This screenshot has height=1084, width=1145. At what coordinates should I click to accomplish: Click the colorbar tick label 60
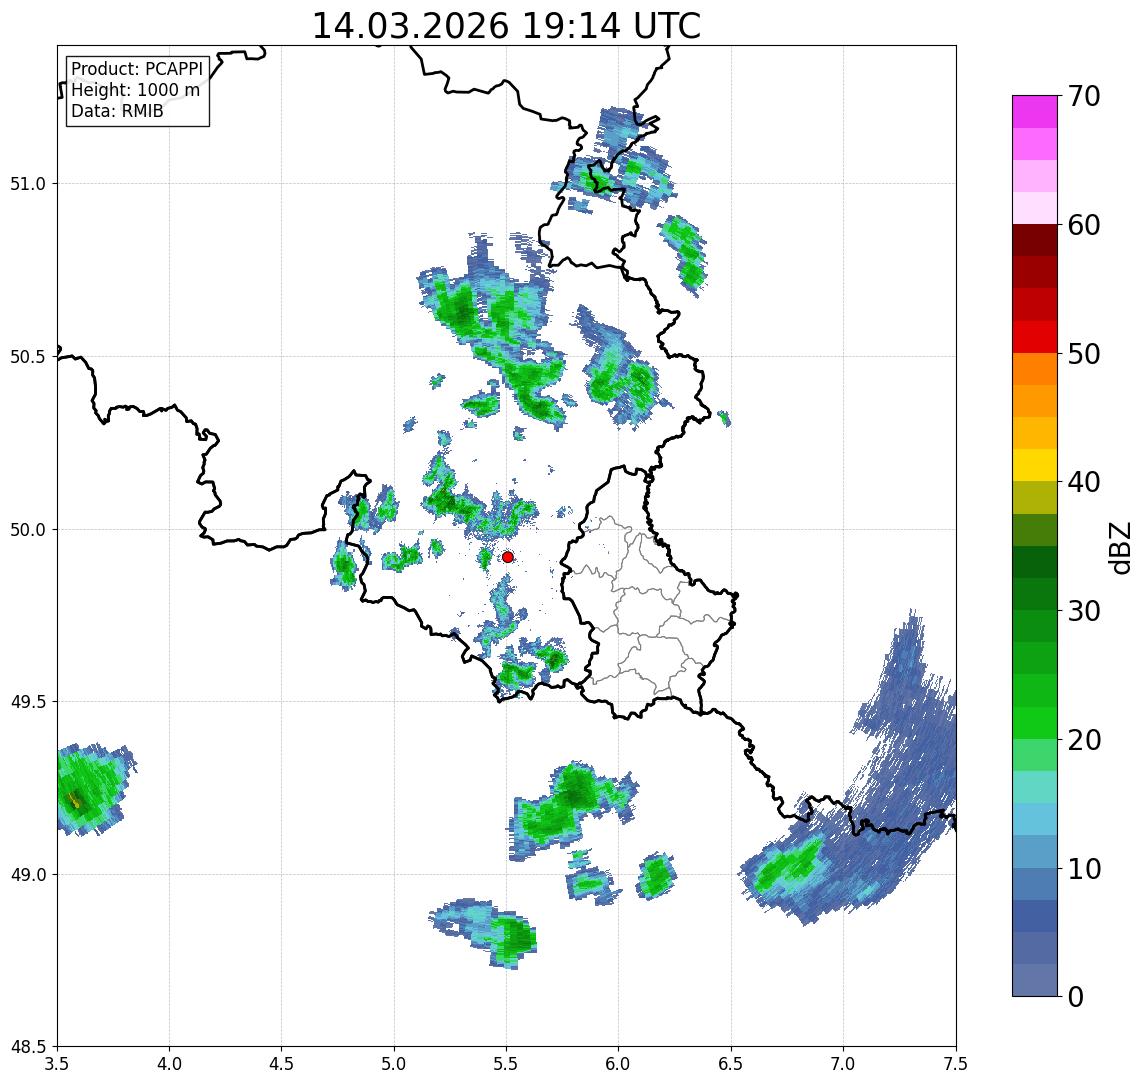(x=1084, y=225)
